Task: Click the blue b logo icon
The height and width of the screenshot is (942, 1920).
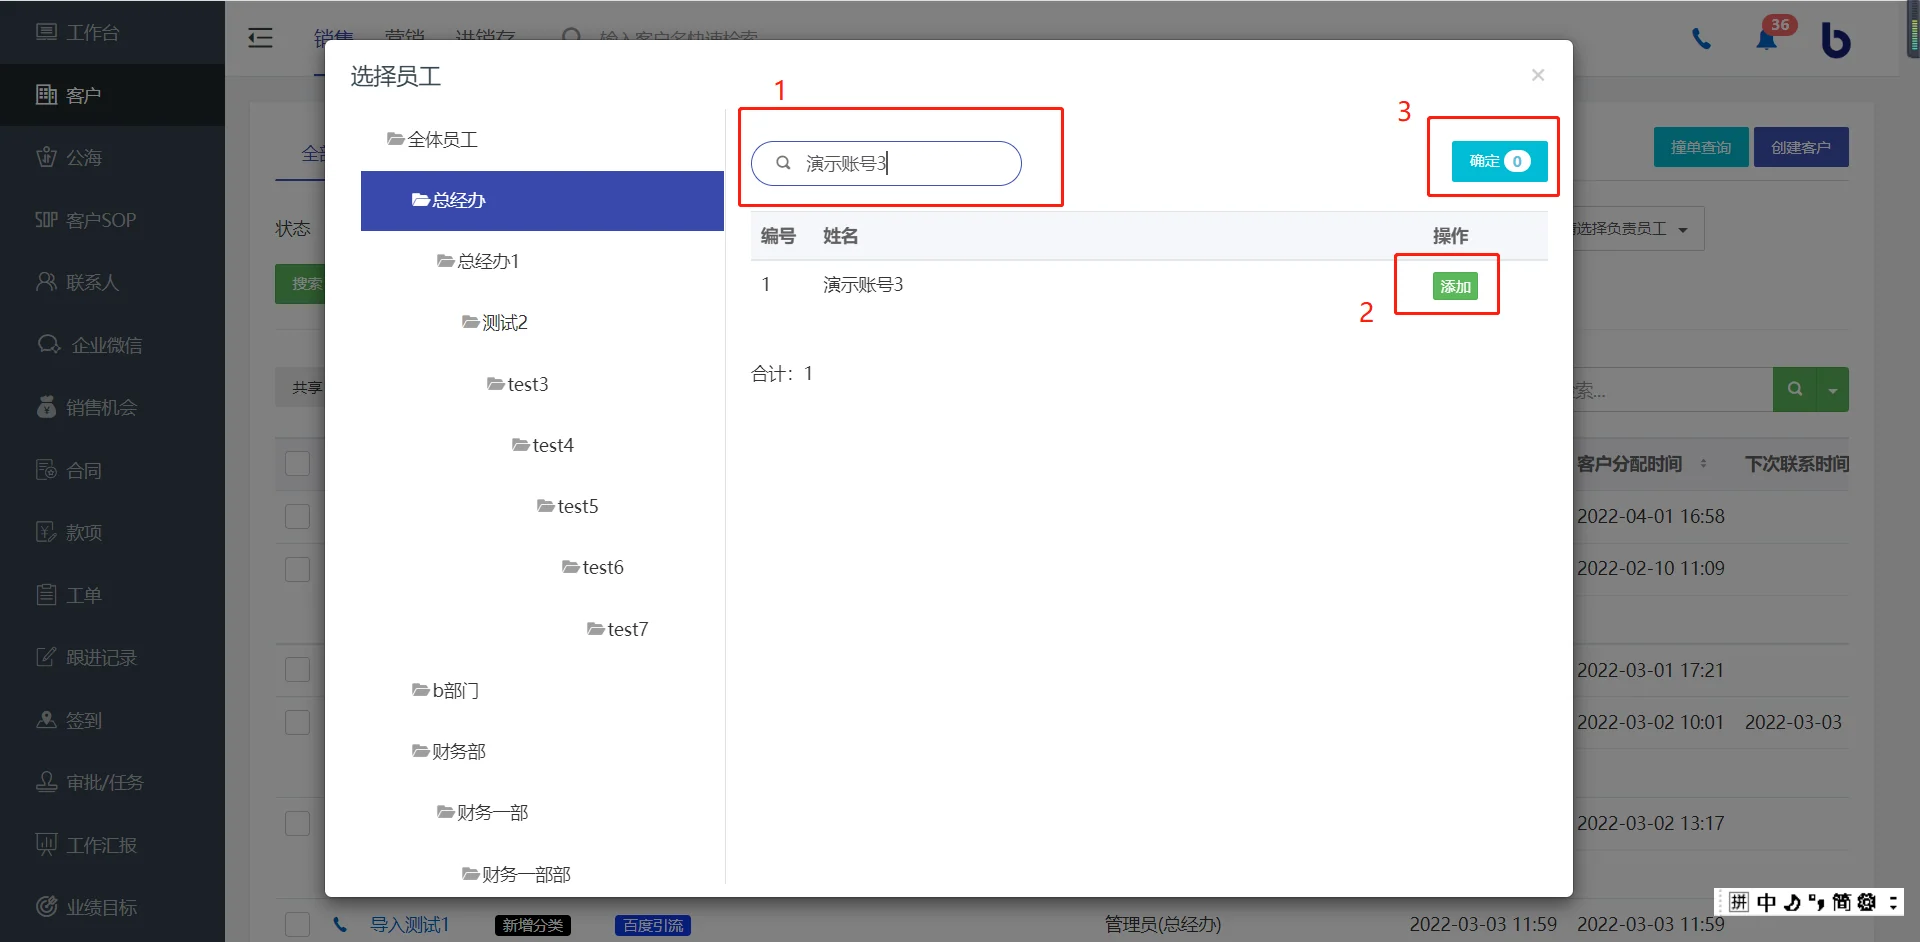Action: (x=1835, y=39)
